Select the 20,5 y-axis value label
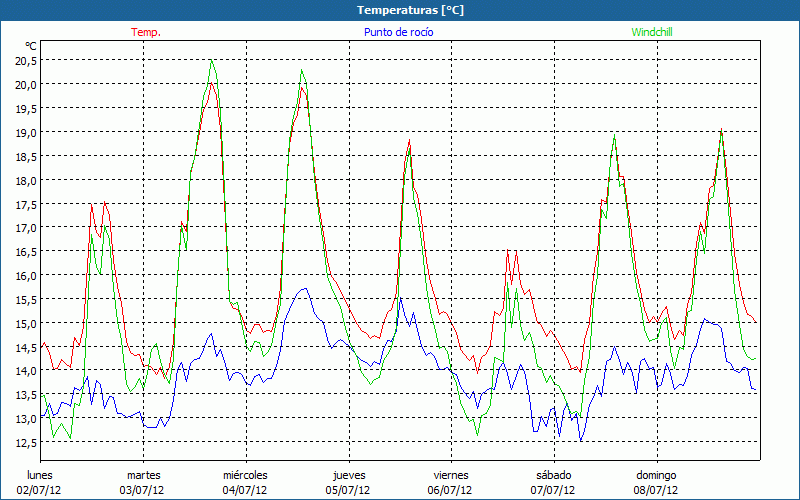Screen dimensions: 800x500 point(26,60)
